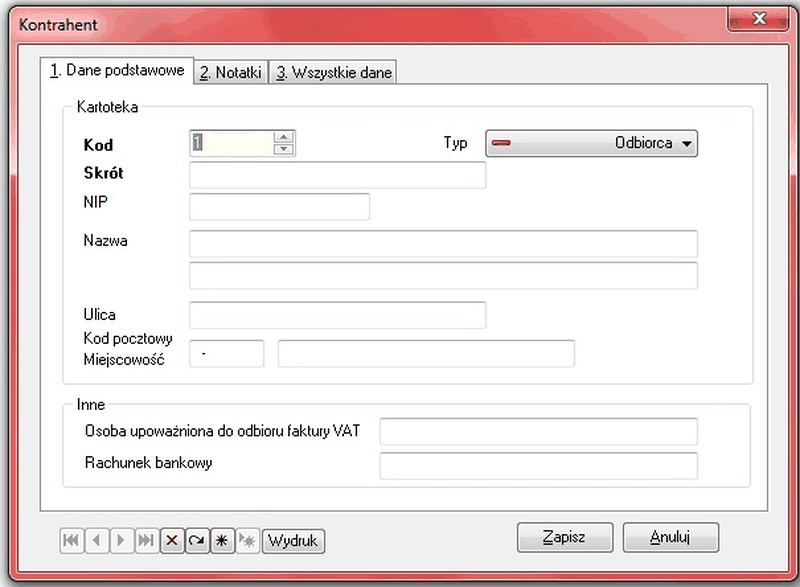Click the Kod pocztowy field with dash
800x587 pixels.
[x=227, y=353]
